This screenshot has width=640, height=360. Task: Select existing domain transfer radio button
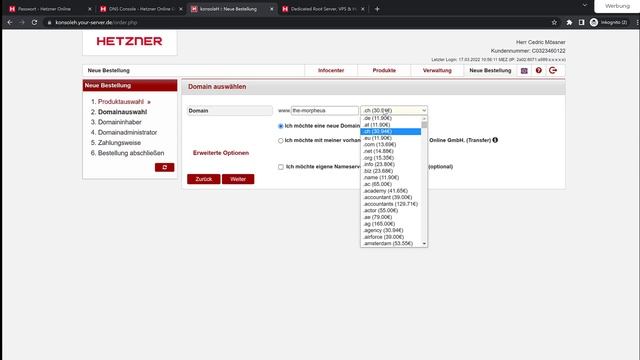pos(280,140)
